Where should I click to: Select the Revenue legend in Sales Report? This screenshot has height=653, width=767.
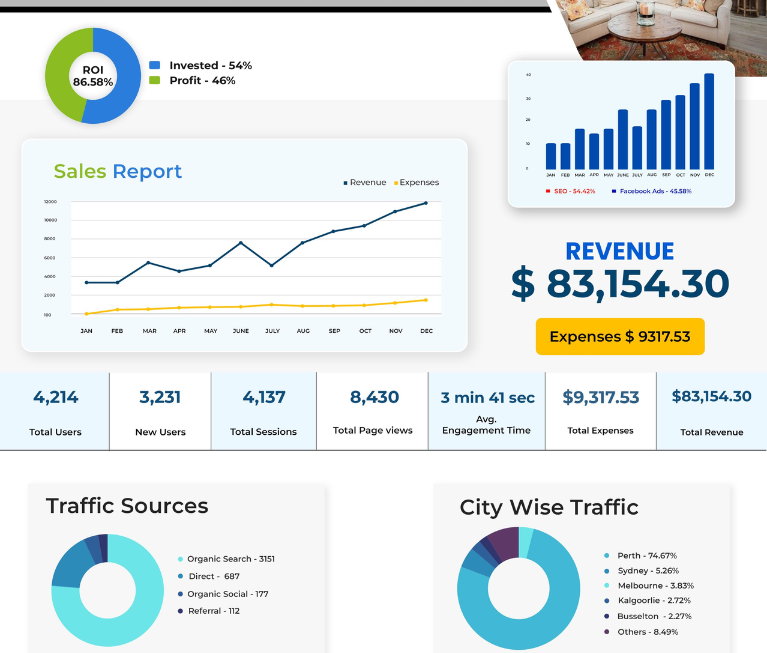coord(365,182)
